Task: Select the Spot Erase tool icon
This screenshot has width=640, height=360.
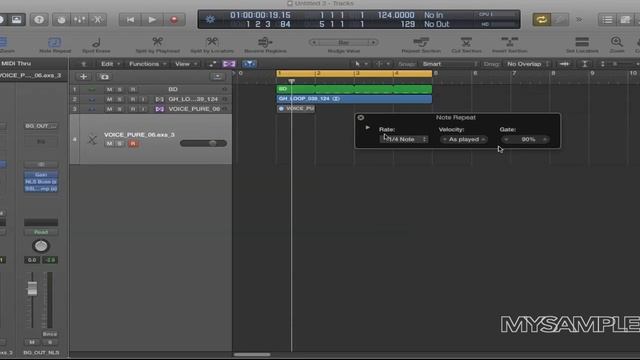Action: [x=96, y=42]
